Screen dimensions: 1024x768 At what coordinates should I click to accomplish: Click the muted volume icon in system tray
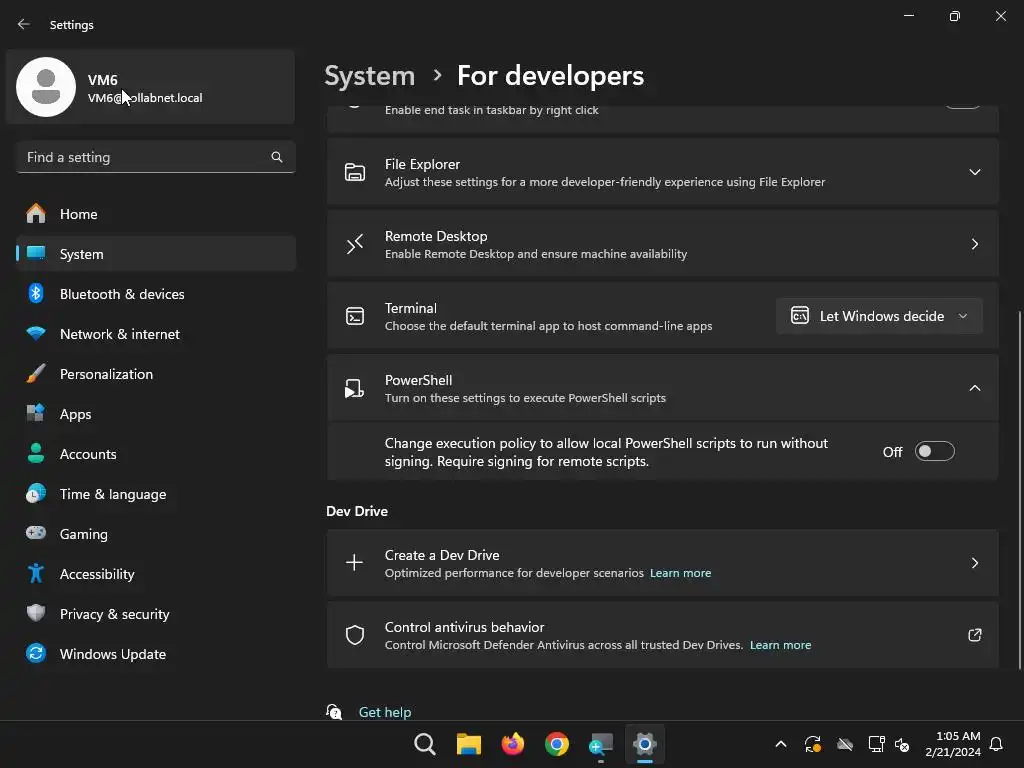(902, 744)
